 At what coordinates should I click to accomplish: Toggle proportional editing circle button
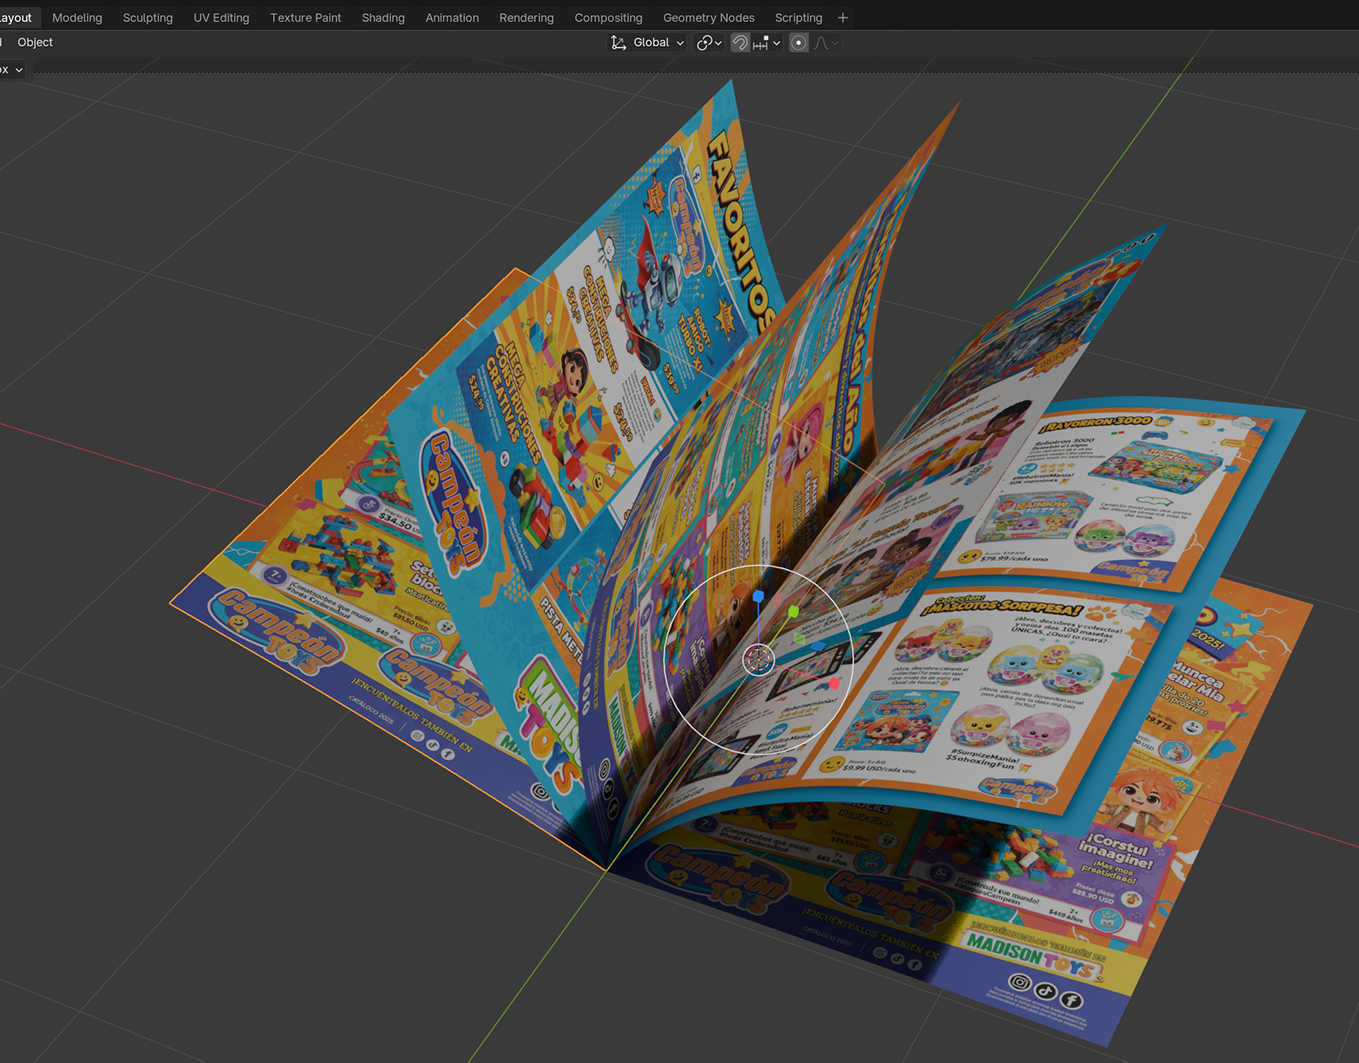[x=798, y=42]
